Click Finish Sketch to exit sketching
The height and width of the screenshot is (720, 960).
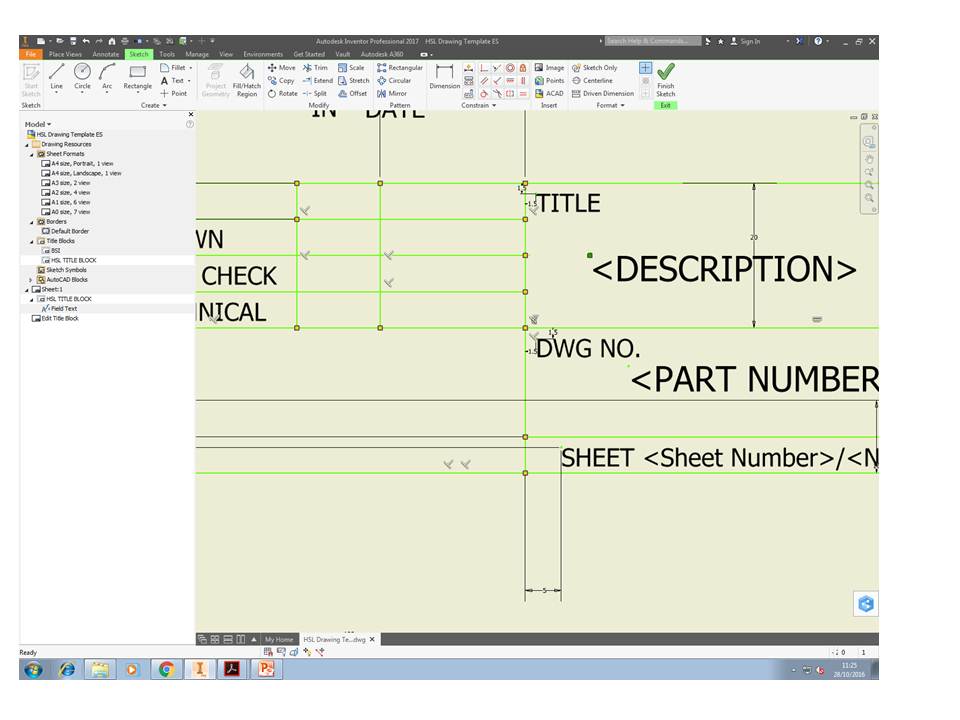click(664, 80)
